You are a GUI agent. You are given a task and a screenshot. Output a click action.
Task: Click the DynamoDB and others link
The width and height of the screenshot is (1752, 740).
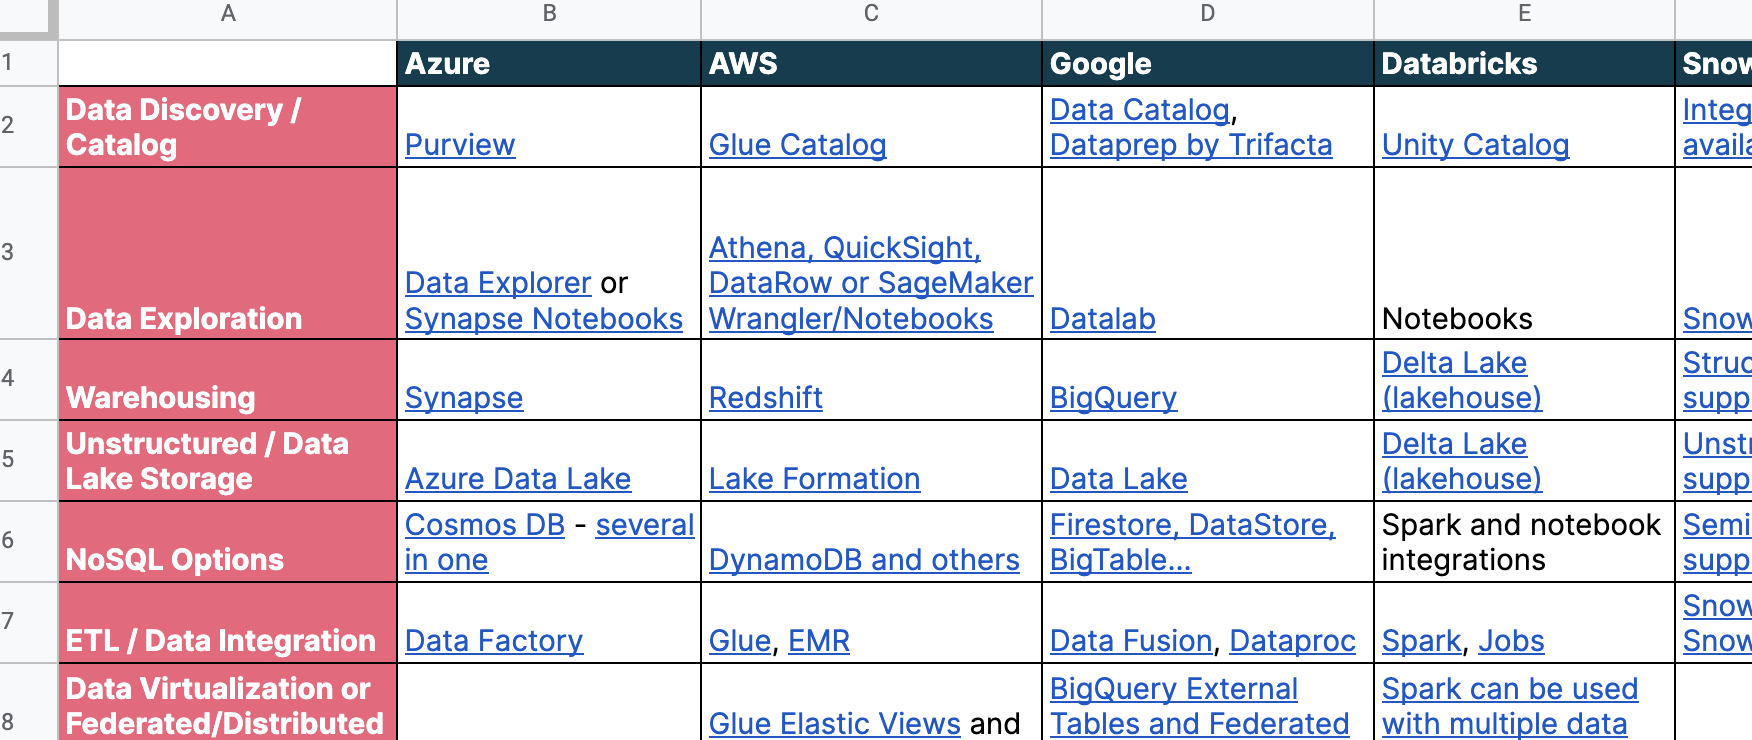point(864,560)
